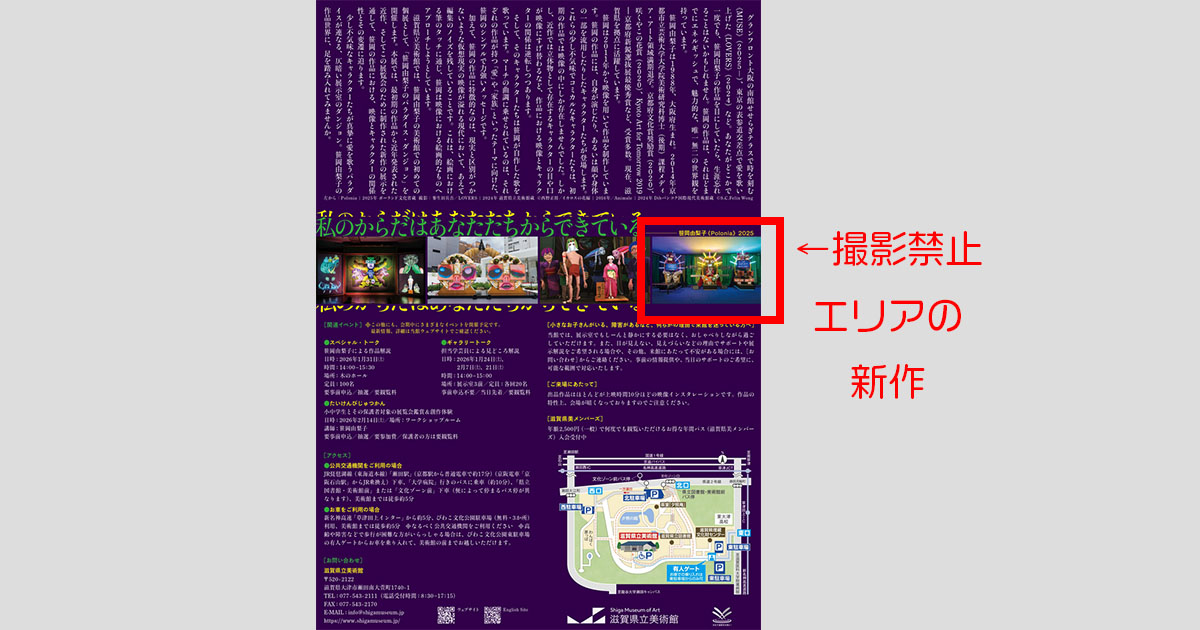Click the website QR code
This screenshot has width=1200, height=630.
coord(446,614)
